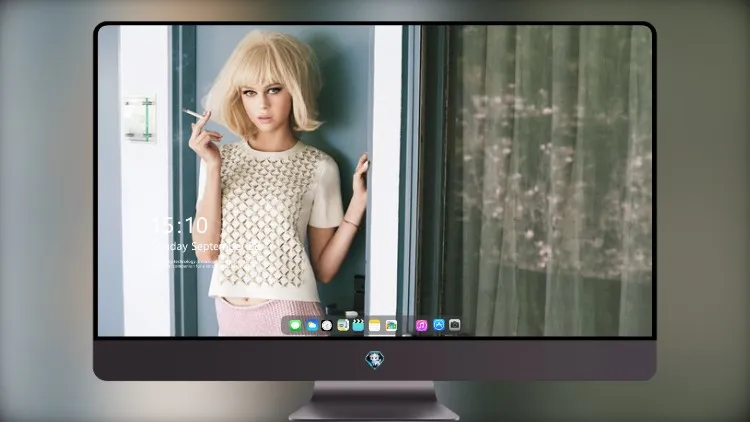This screenshot has width=750, height=422.
Task: Open the teal clapperboard video app
Action: [x=358, y=326]
